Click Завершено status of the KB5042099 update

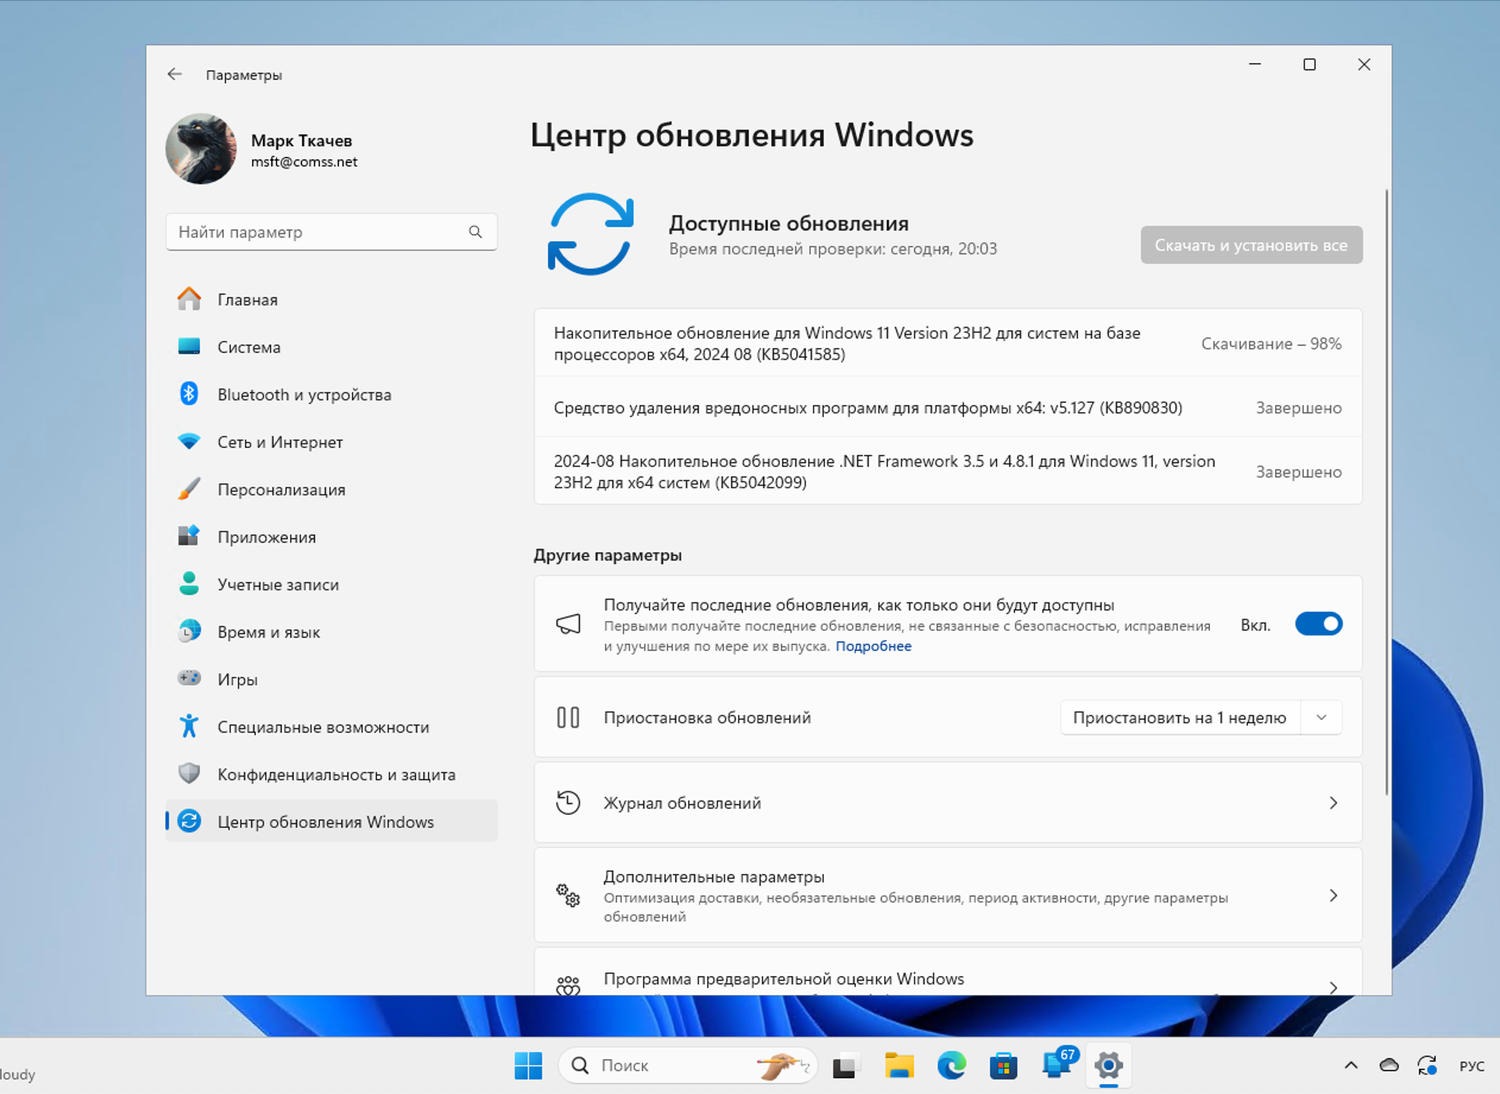coord(1299,472)
